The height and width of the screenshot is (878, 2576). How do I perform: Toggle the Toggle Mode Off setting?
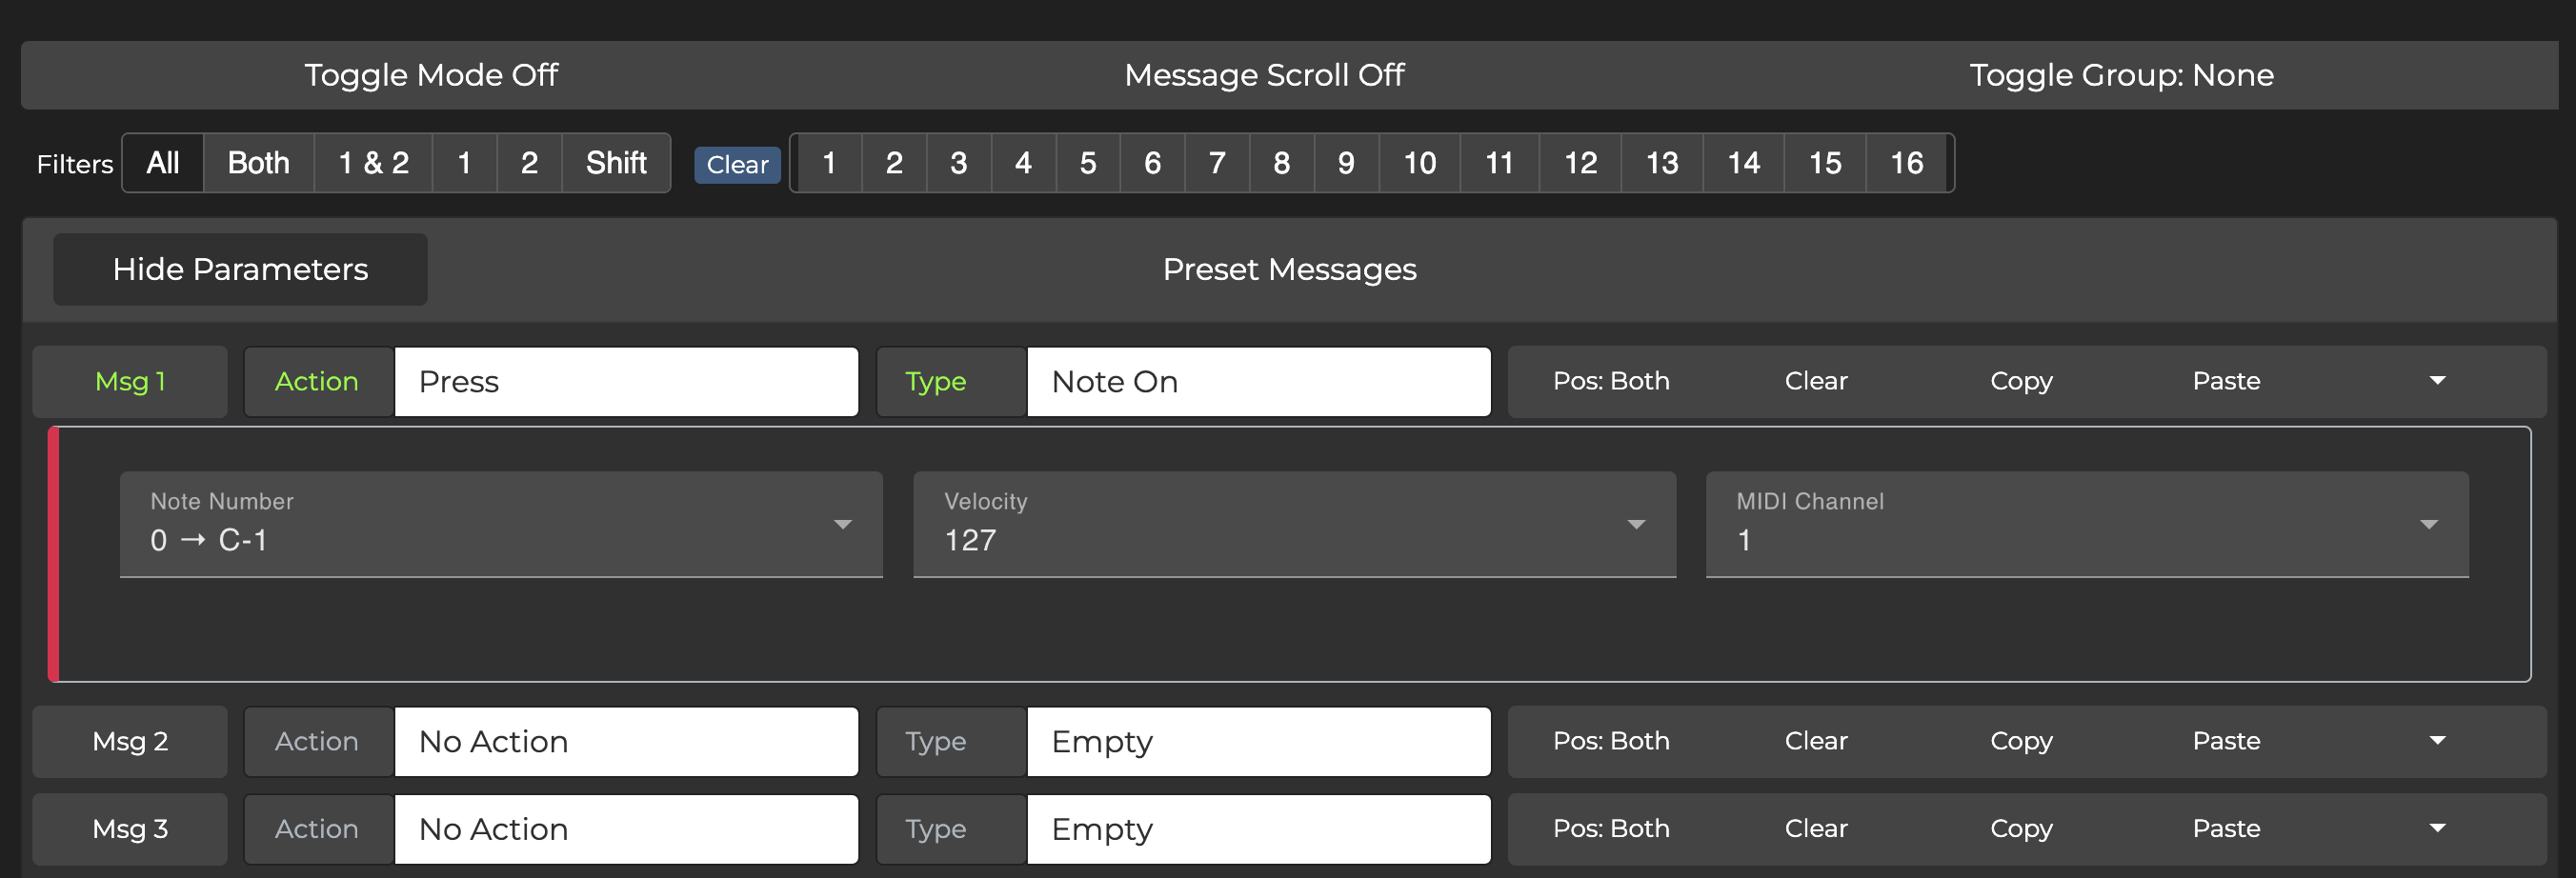431,75
